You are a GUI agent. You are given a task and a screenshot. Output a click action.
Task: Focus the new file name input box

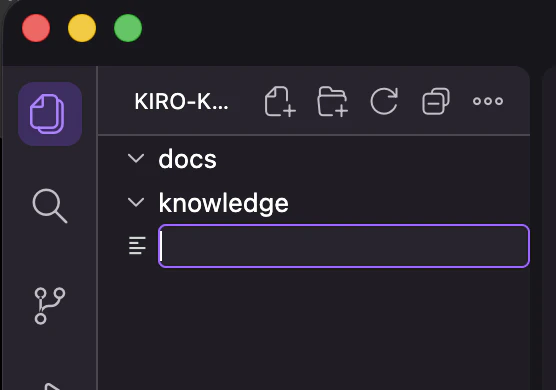pyautogui.click(x=344, y=246)
